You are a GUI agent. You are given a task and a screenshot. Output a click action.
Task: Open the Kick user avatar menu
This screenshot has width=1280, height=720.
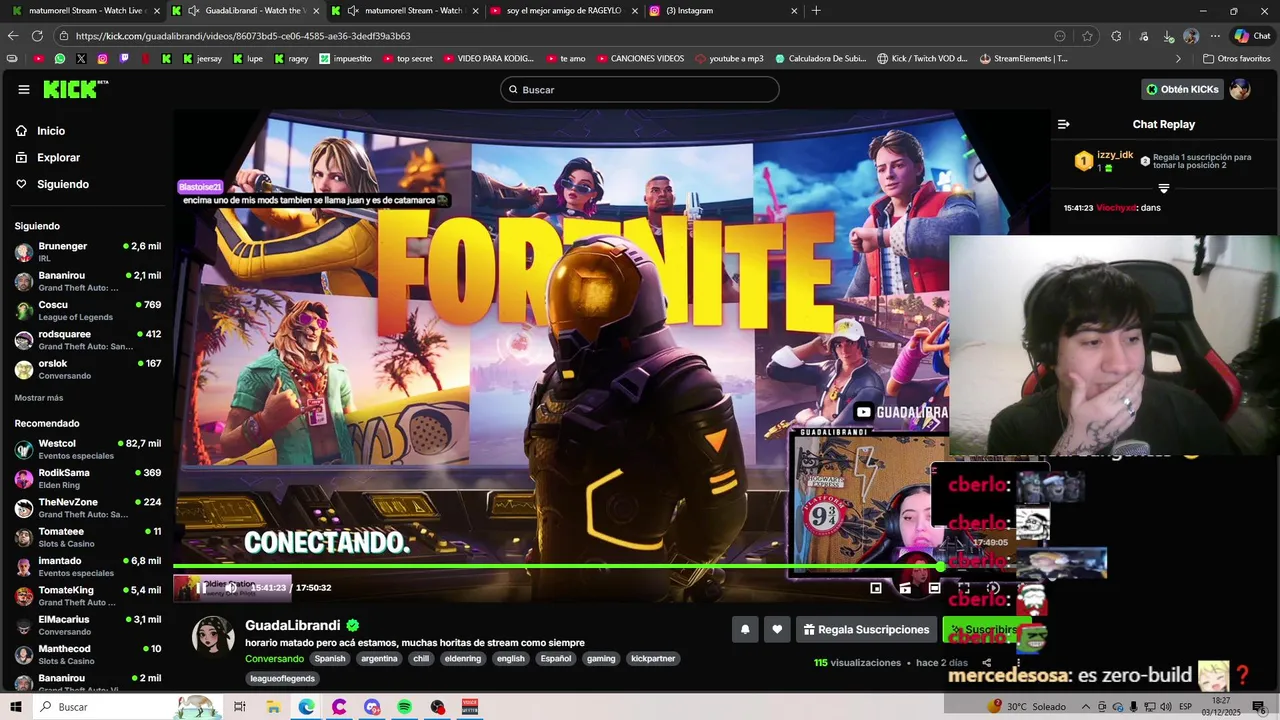[1240, 90]
